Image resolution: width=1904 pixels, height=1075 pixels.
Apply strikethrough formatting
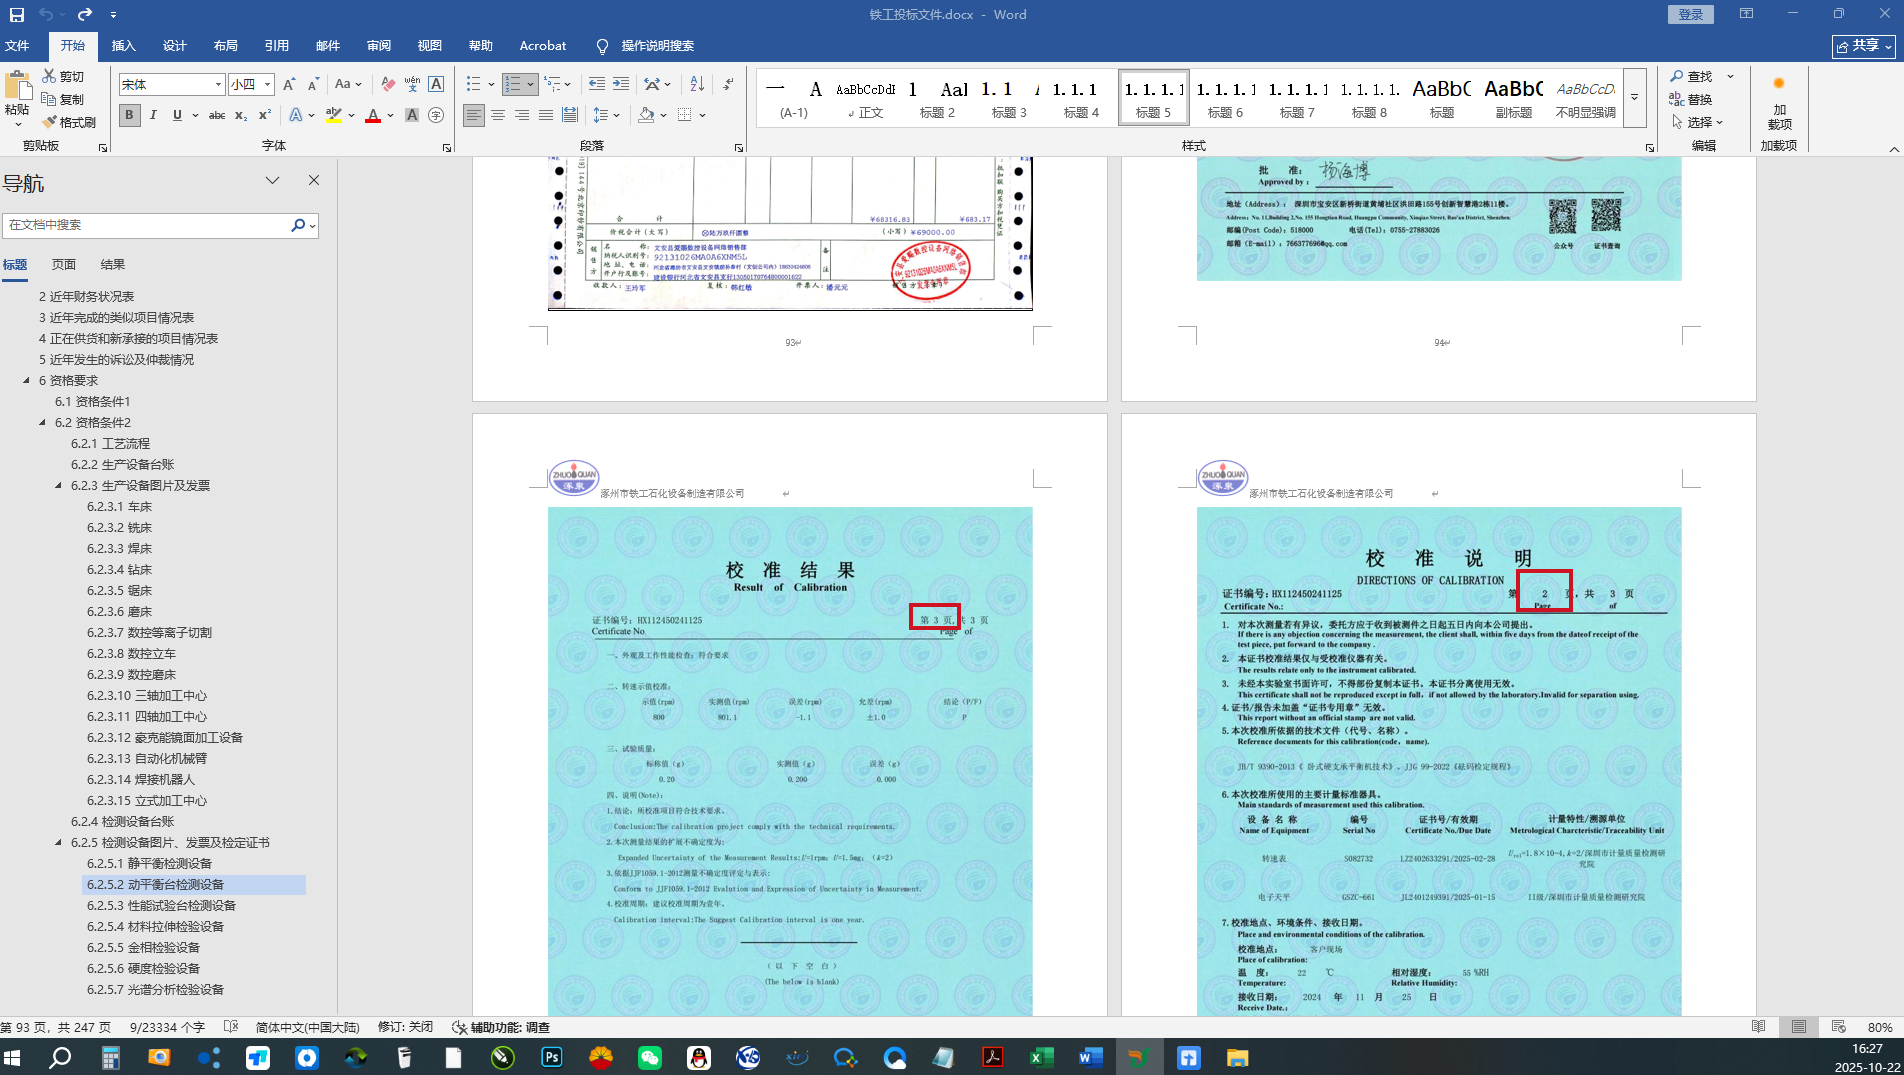[216, 115]
